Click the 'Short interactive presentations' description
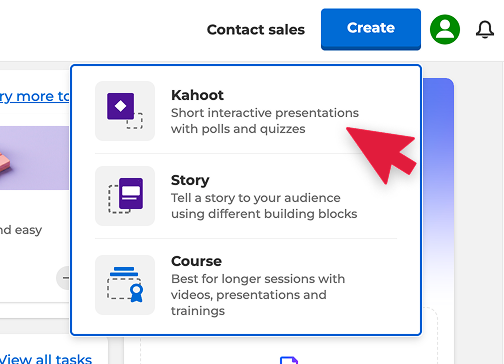 265,121
